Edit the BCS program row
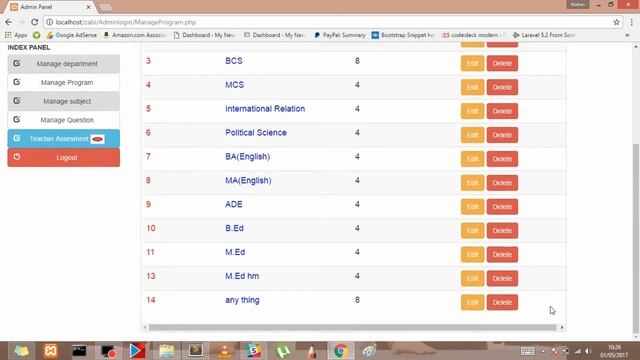640x360 pixels. point(472,63)
